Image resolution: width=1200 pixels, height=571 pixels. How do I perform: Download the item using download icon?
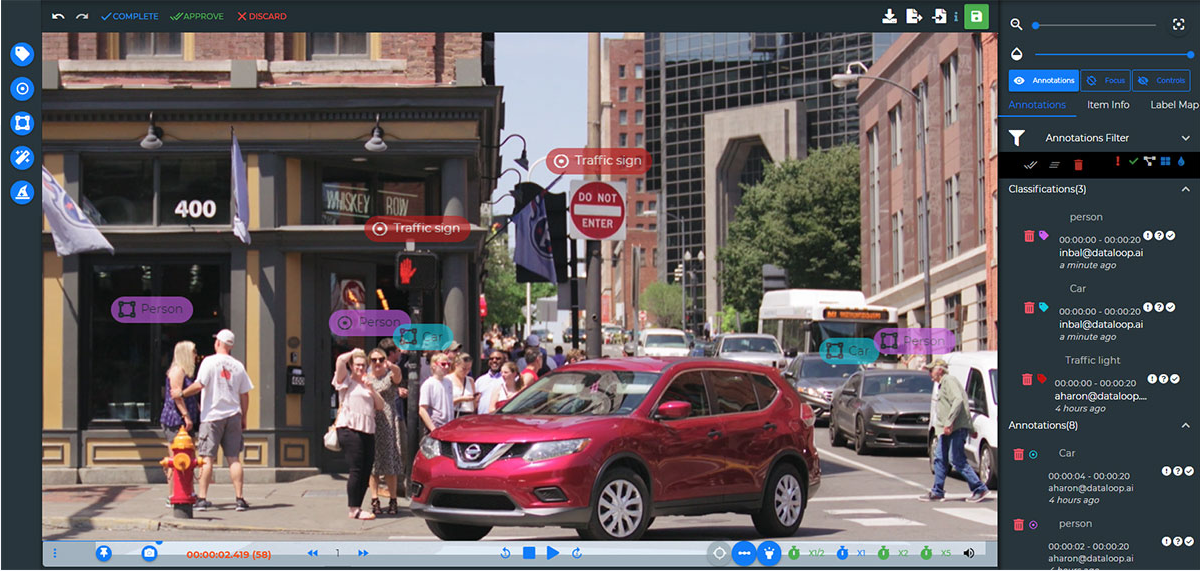click(889, 16)
